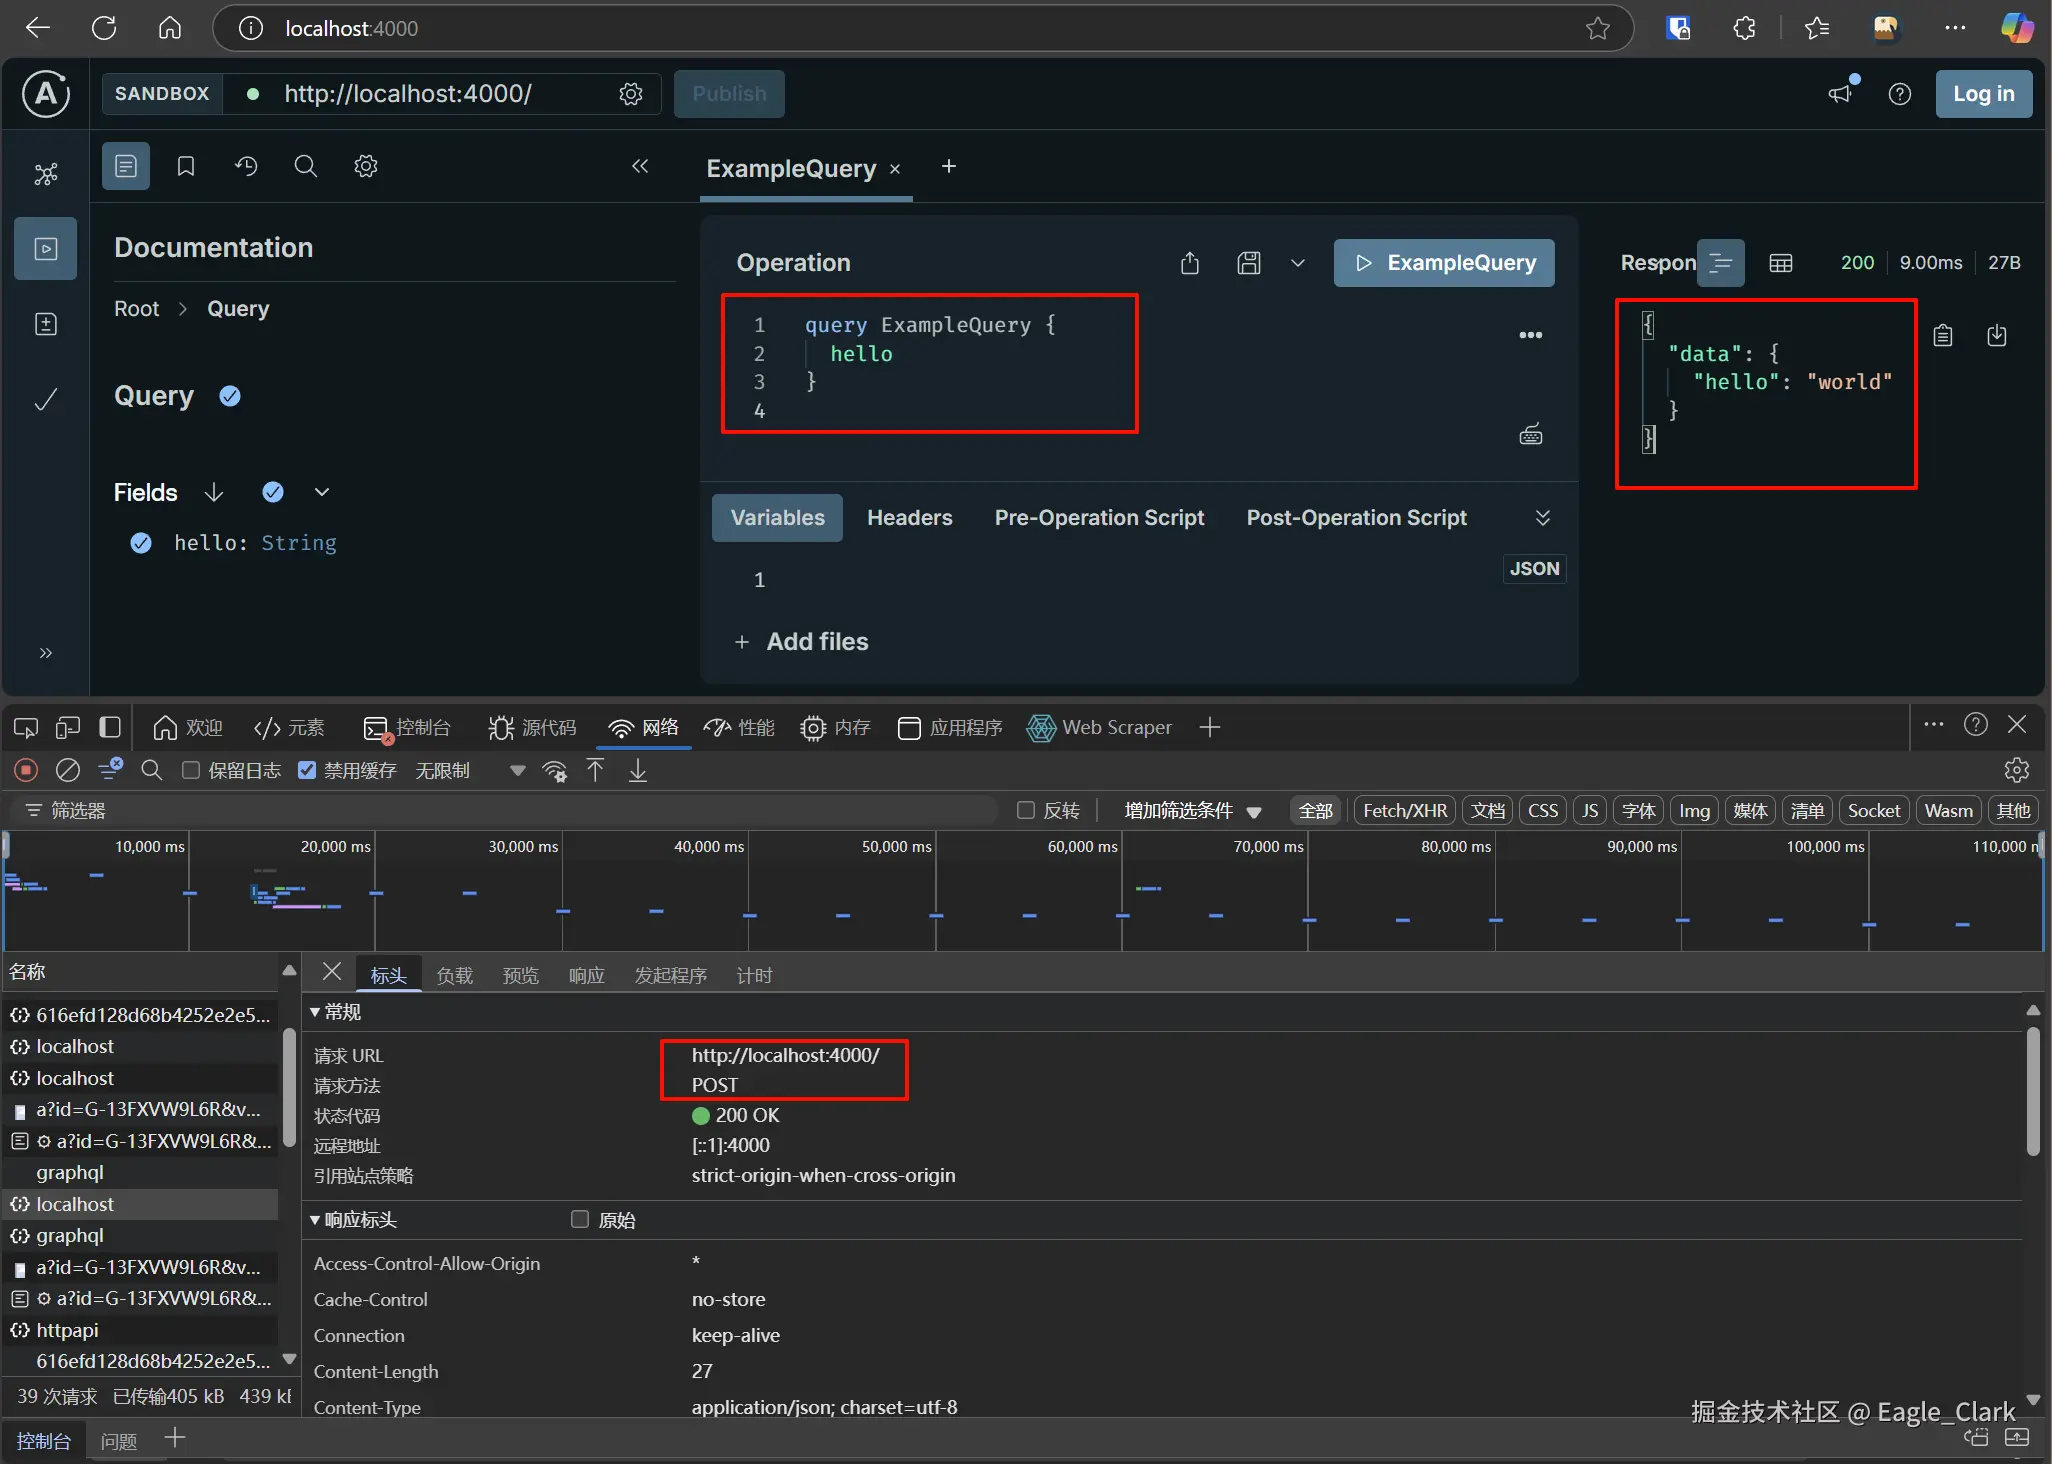Open operation history icon

(x=246, y=166)
